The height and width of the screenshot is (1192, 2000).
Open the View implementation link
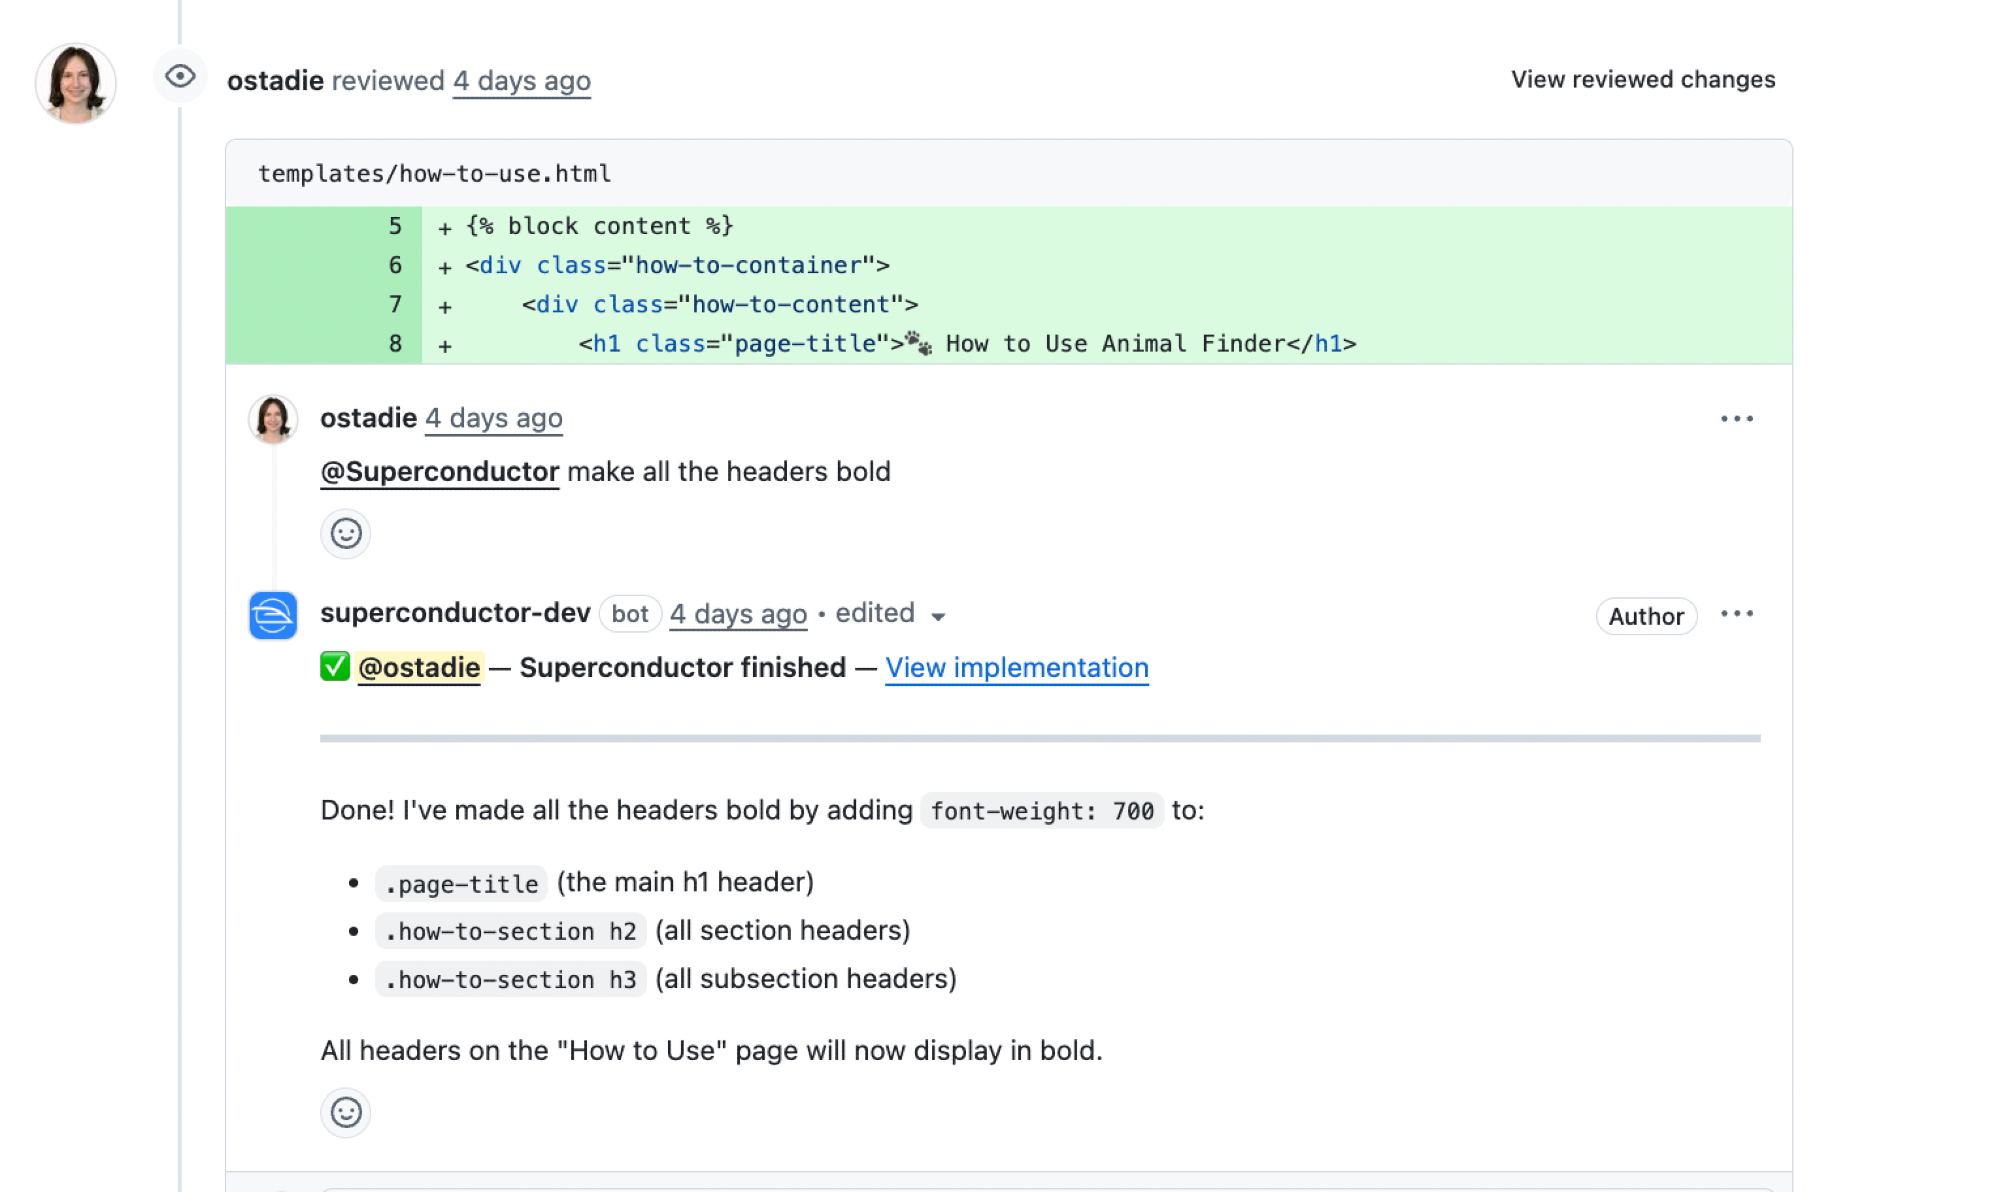pos(1017,667)
